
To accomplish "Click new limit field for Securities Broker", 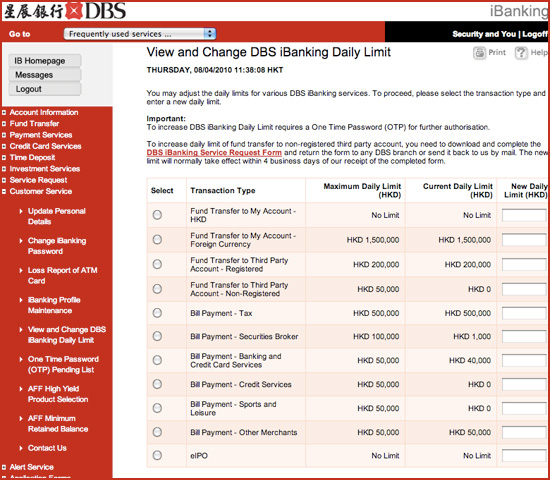I will [x=524, y=336].
